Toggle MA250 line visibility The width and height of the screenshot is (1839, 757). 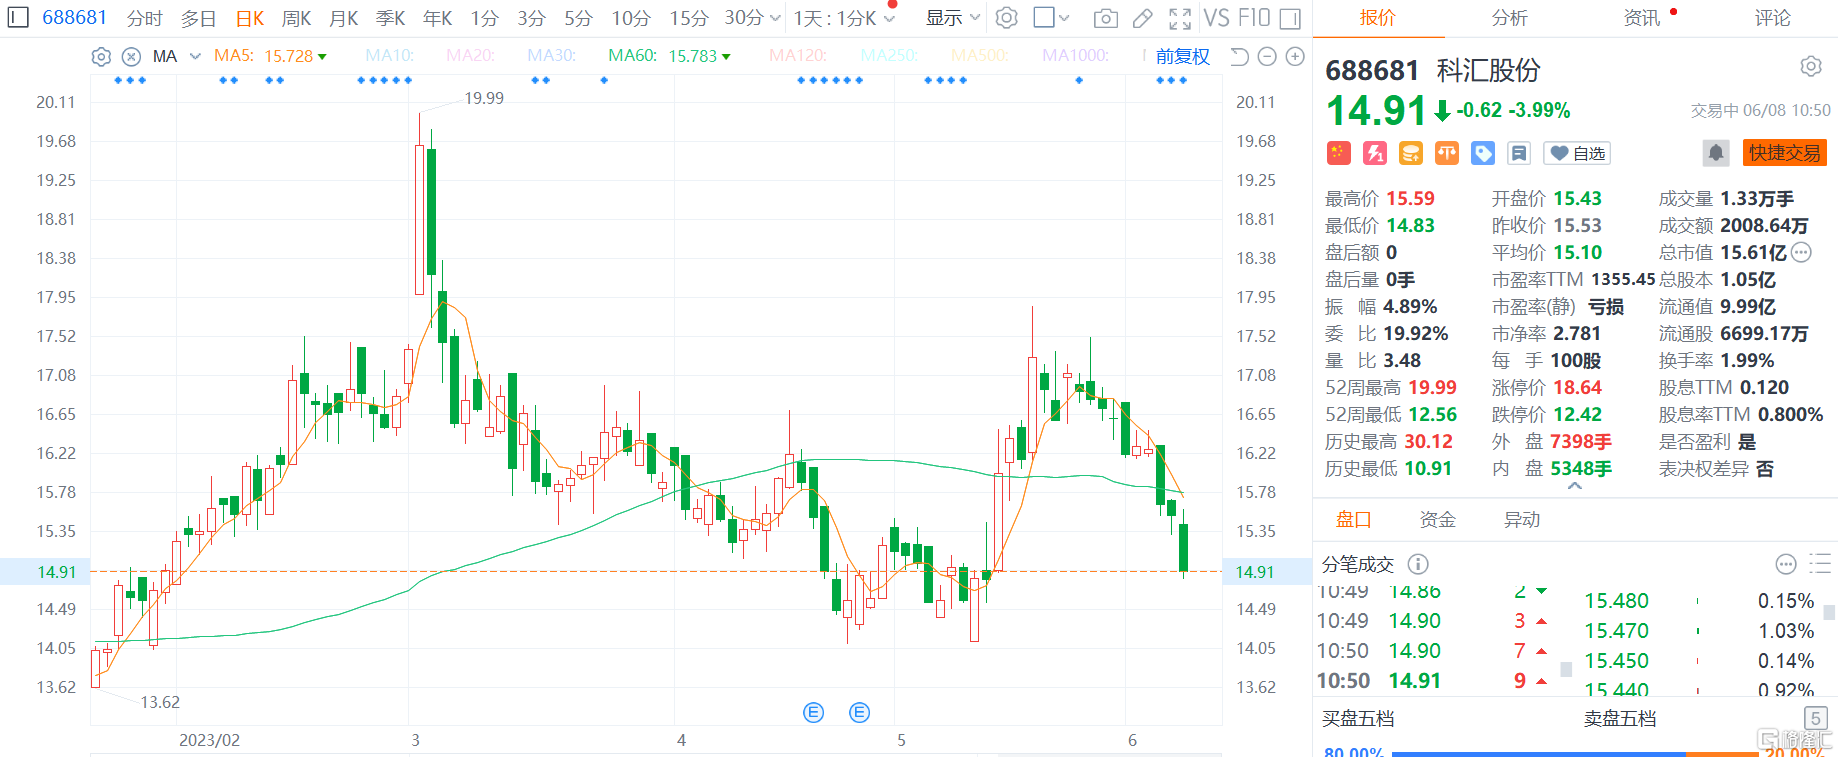889,56
